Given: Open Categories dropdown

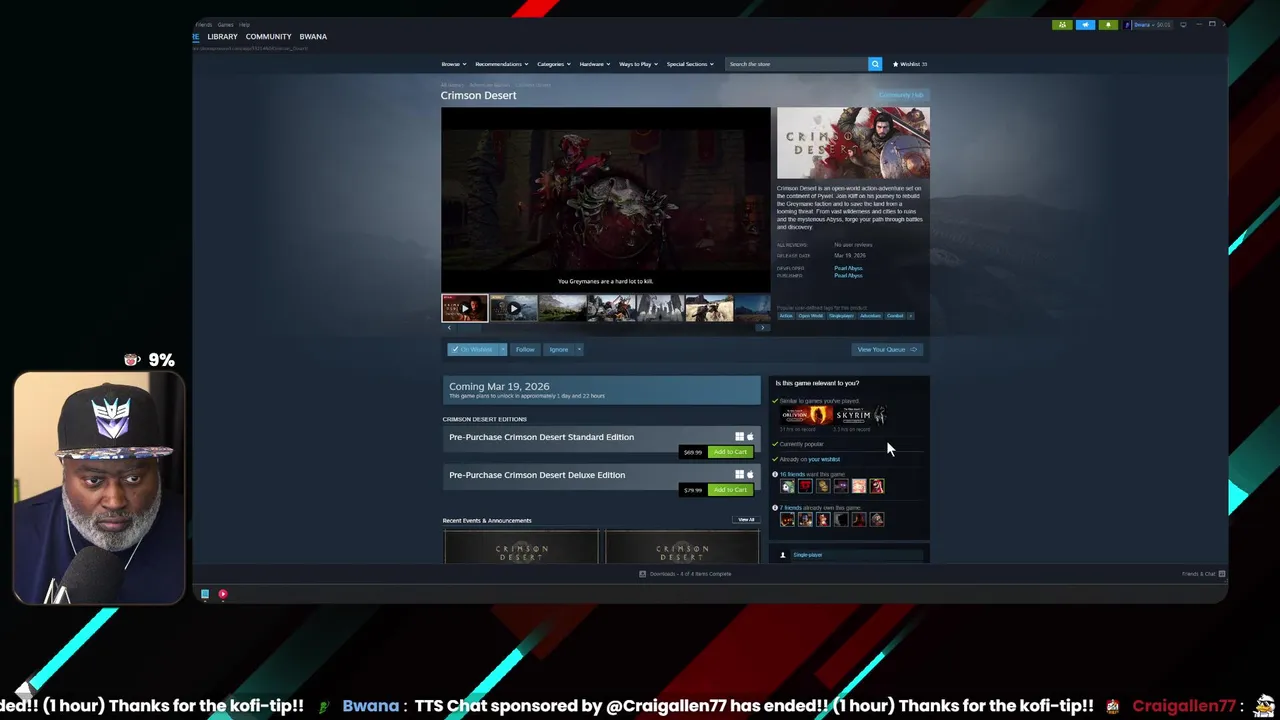Looking at the screenshot, I should tap(553, 64).
